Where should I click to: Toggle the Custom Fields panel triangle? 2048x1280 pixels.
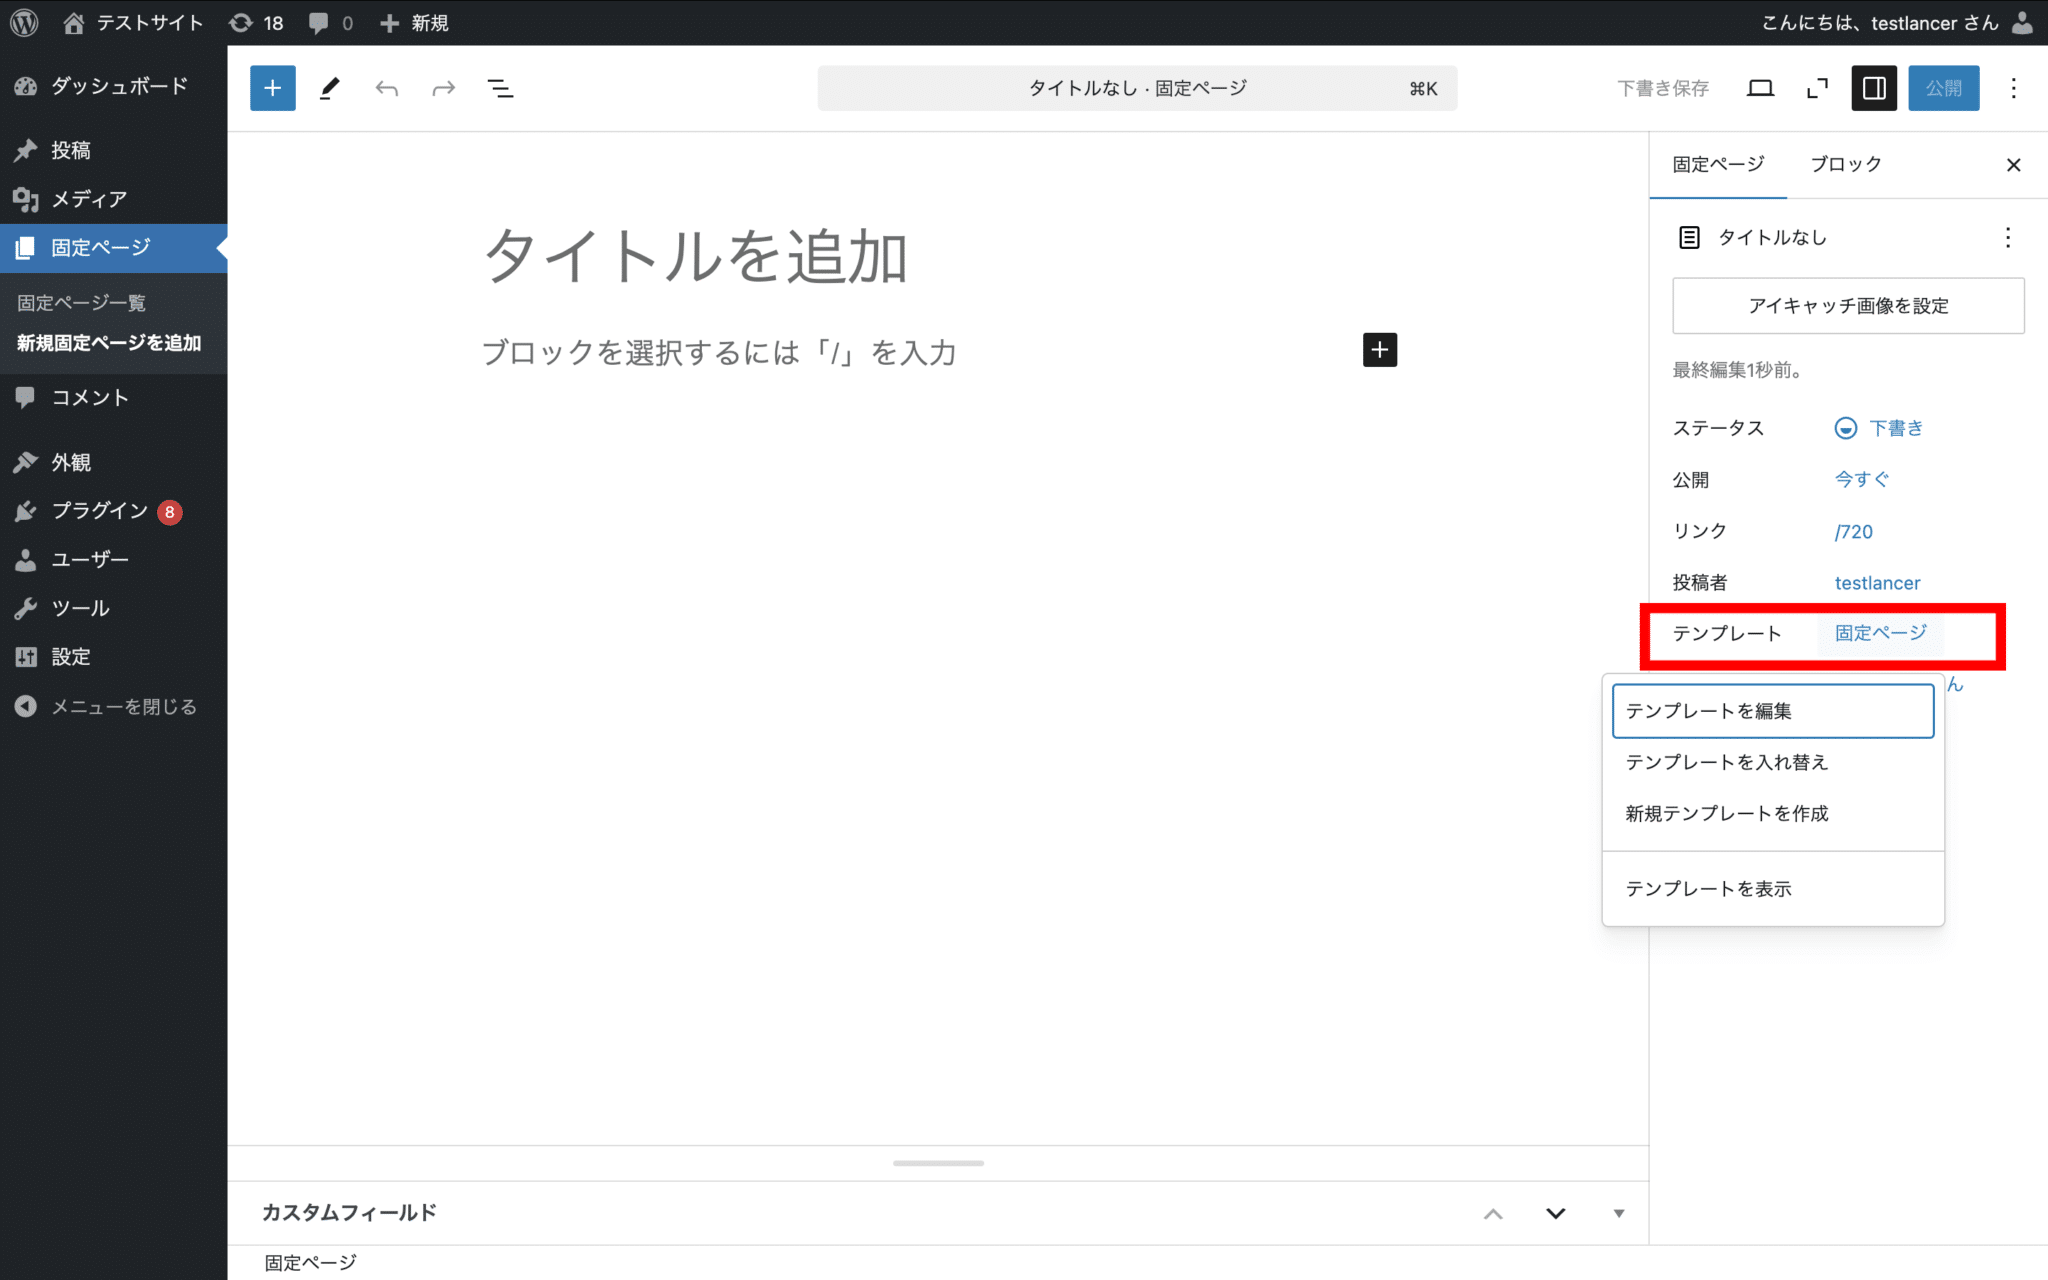[1618, 1213]
